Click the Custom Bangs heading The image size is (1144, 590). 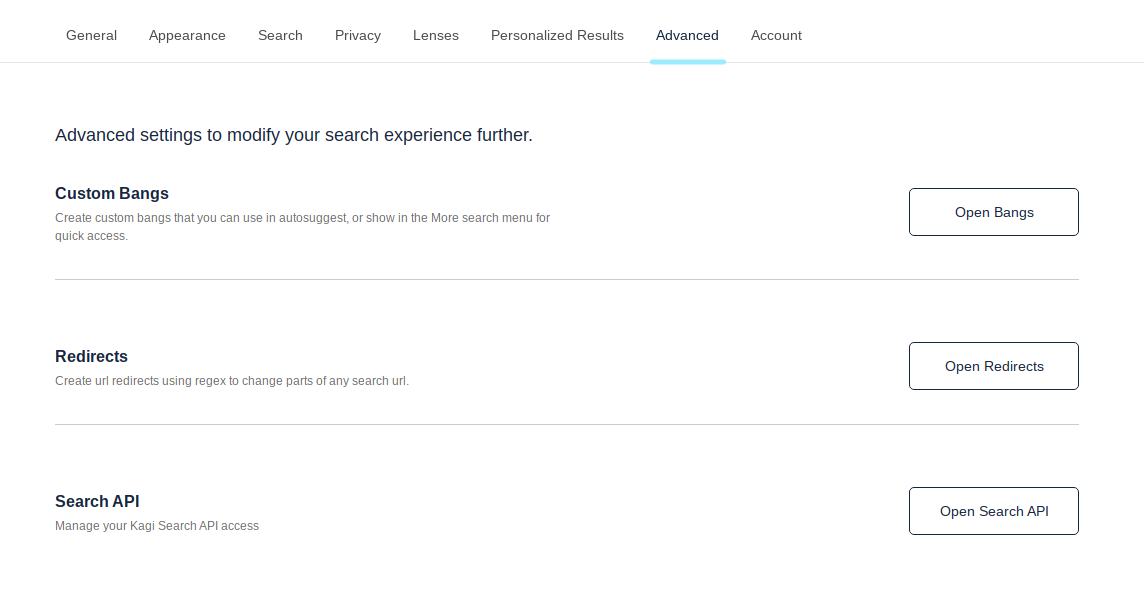point(112,193)
